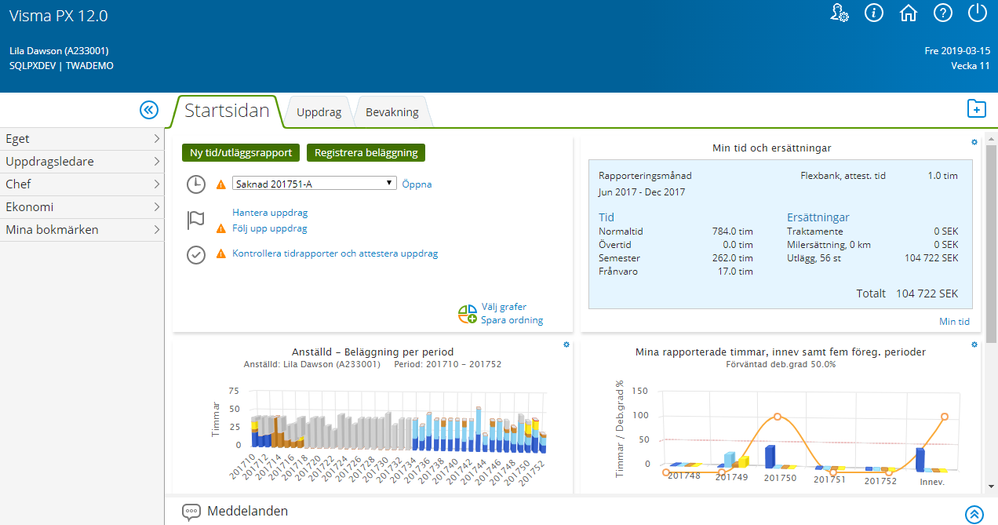998x525 pixels.
Task: Click warning triangle beside Kontrollera tidrapporter
Action: pyautogui.click(x=221, y=254)
